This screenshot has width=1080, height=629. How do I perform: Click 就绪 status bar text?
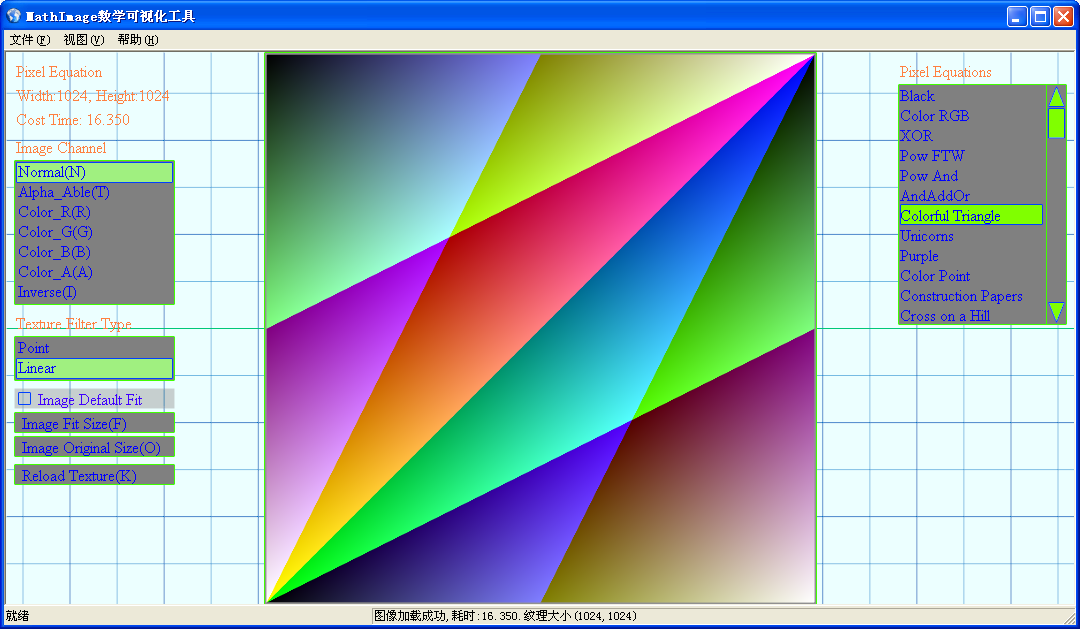[x=18, y=616]
